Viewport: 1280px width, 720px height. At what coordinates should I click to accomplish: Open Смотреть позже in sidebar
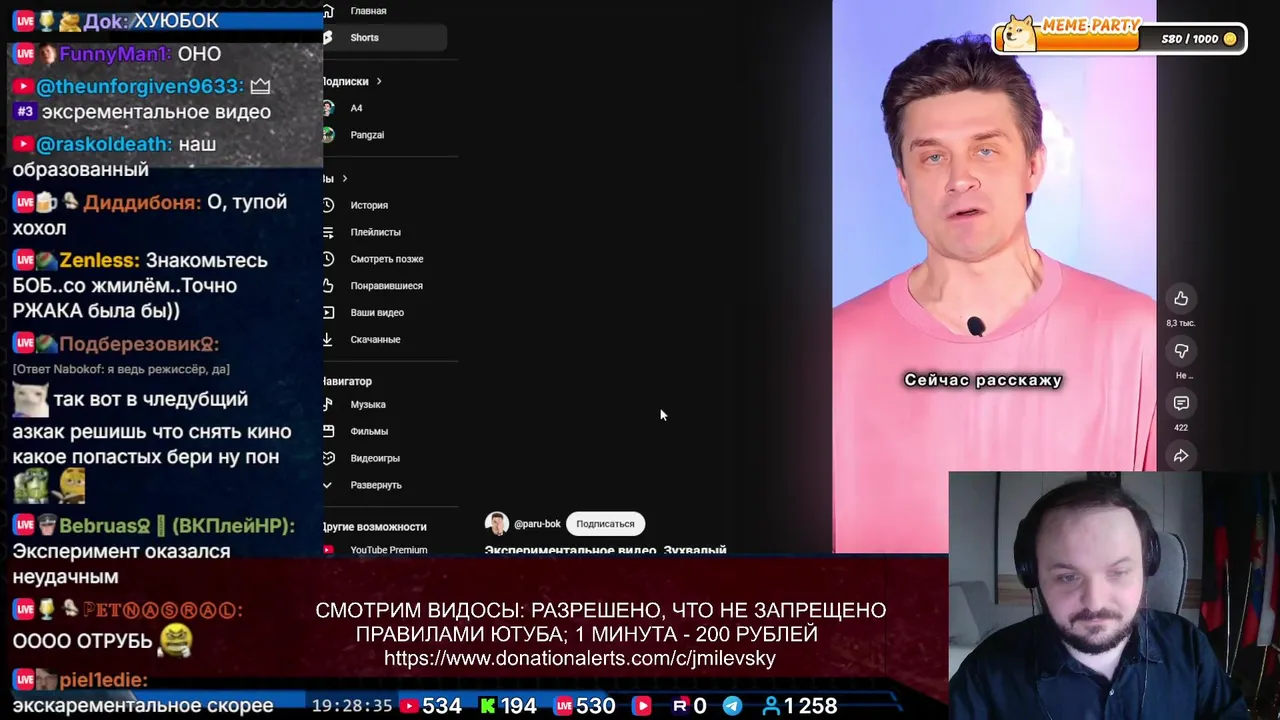(x=387, y=259)
